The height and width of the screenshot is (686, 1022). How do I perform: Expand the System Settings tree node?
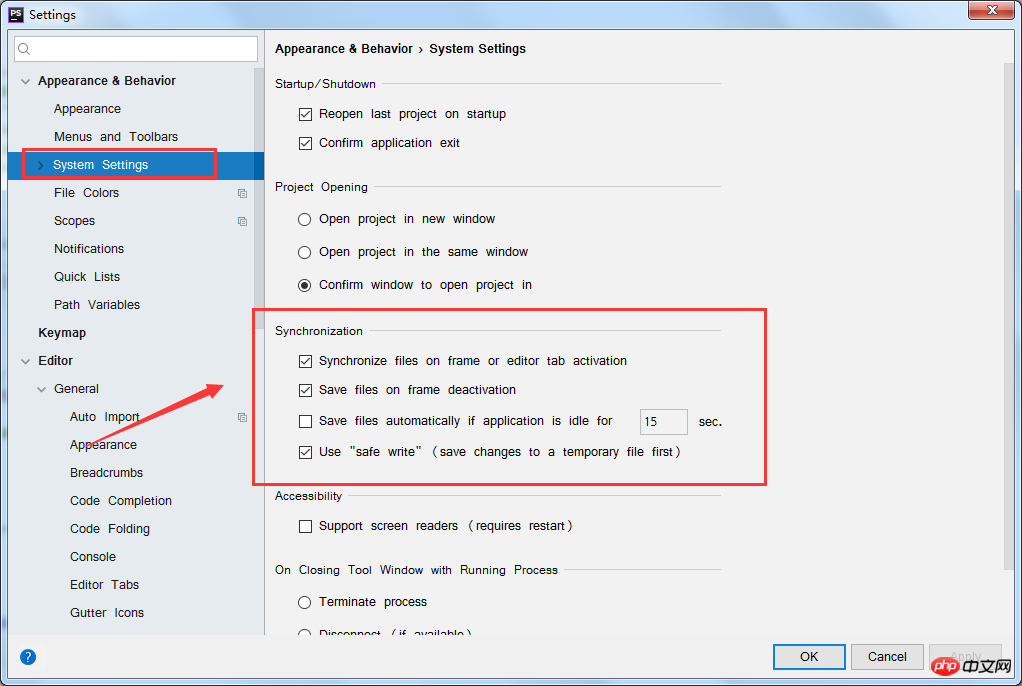(x=40, y=165)
